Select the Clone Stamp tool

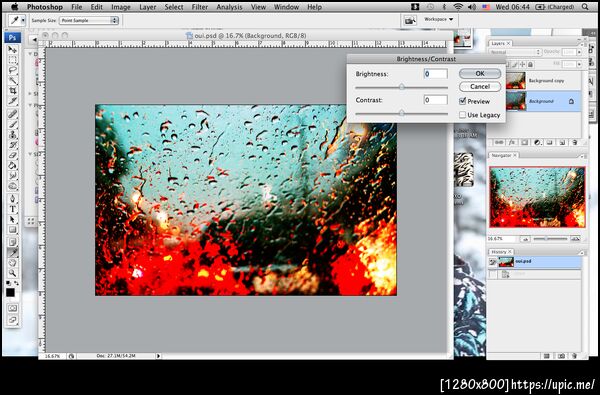13,135
